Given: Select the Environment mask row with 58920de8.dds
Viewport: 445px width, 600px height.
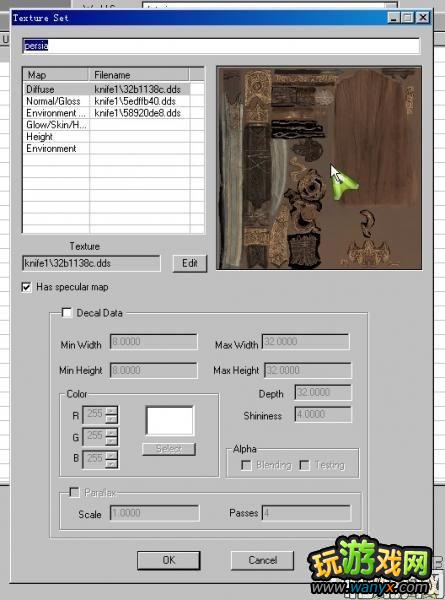Looking at the screenshot, I should tap(107, 113).
